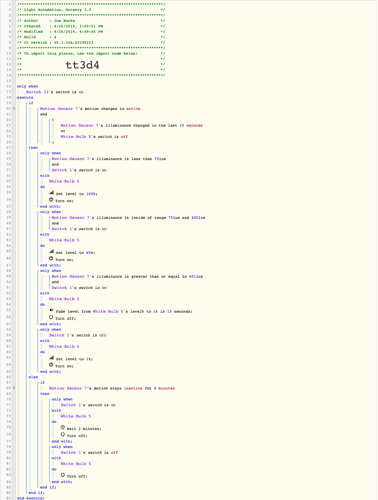The width and height of the screenshot is (378, 500).
Task: Click the power icon under Wait 2 minutes
Action: (63, 435)
